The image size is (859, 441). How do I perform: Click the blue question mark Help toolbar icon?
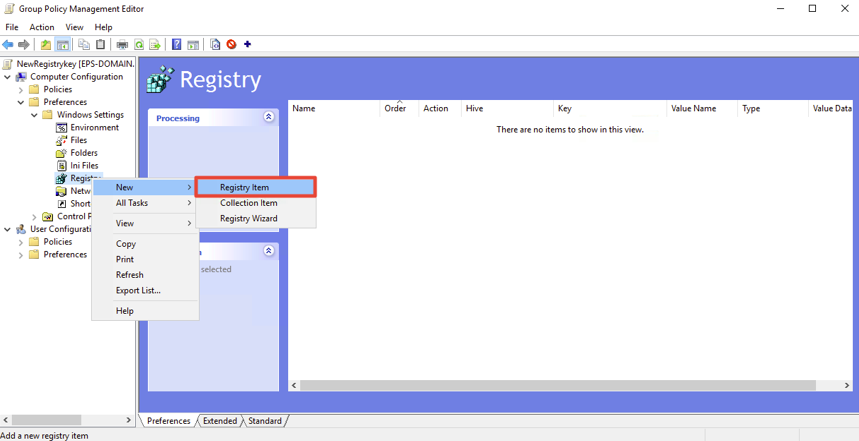pos(176,44)
